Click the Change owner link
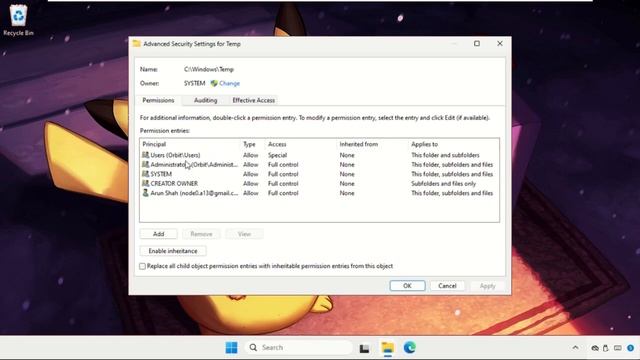 point(229,83)
